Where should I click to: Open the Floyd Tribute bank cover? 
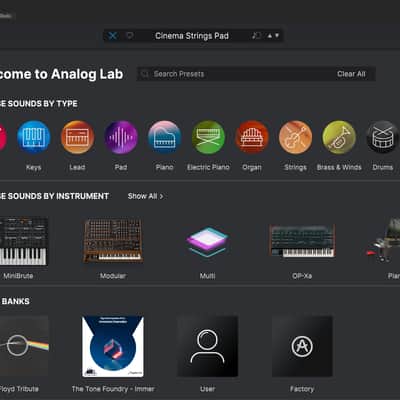[24, 347]
